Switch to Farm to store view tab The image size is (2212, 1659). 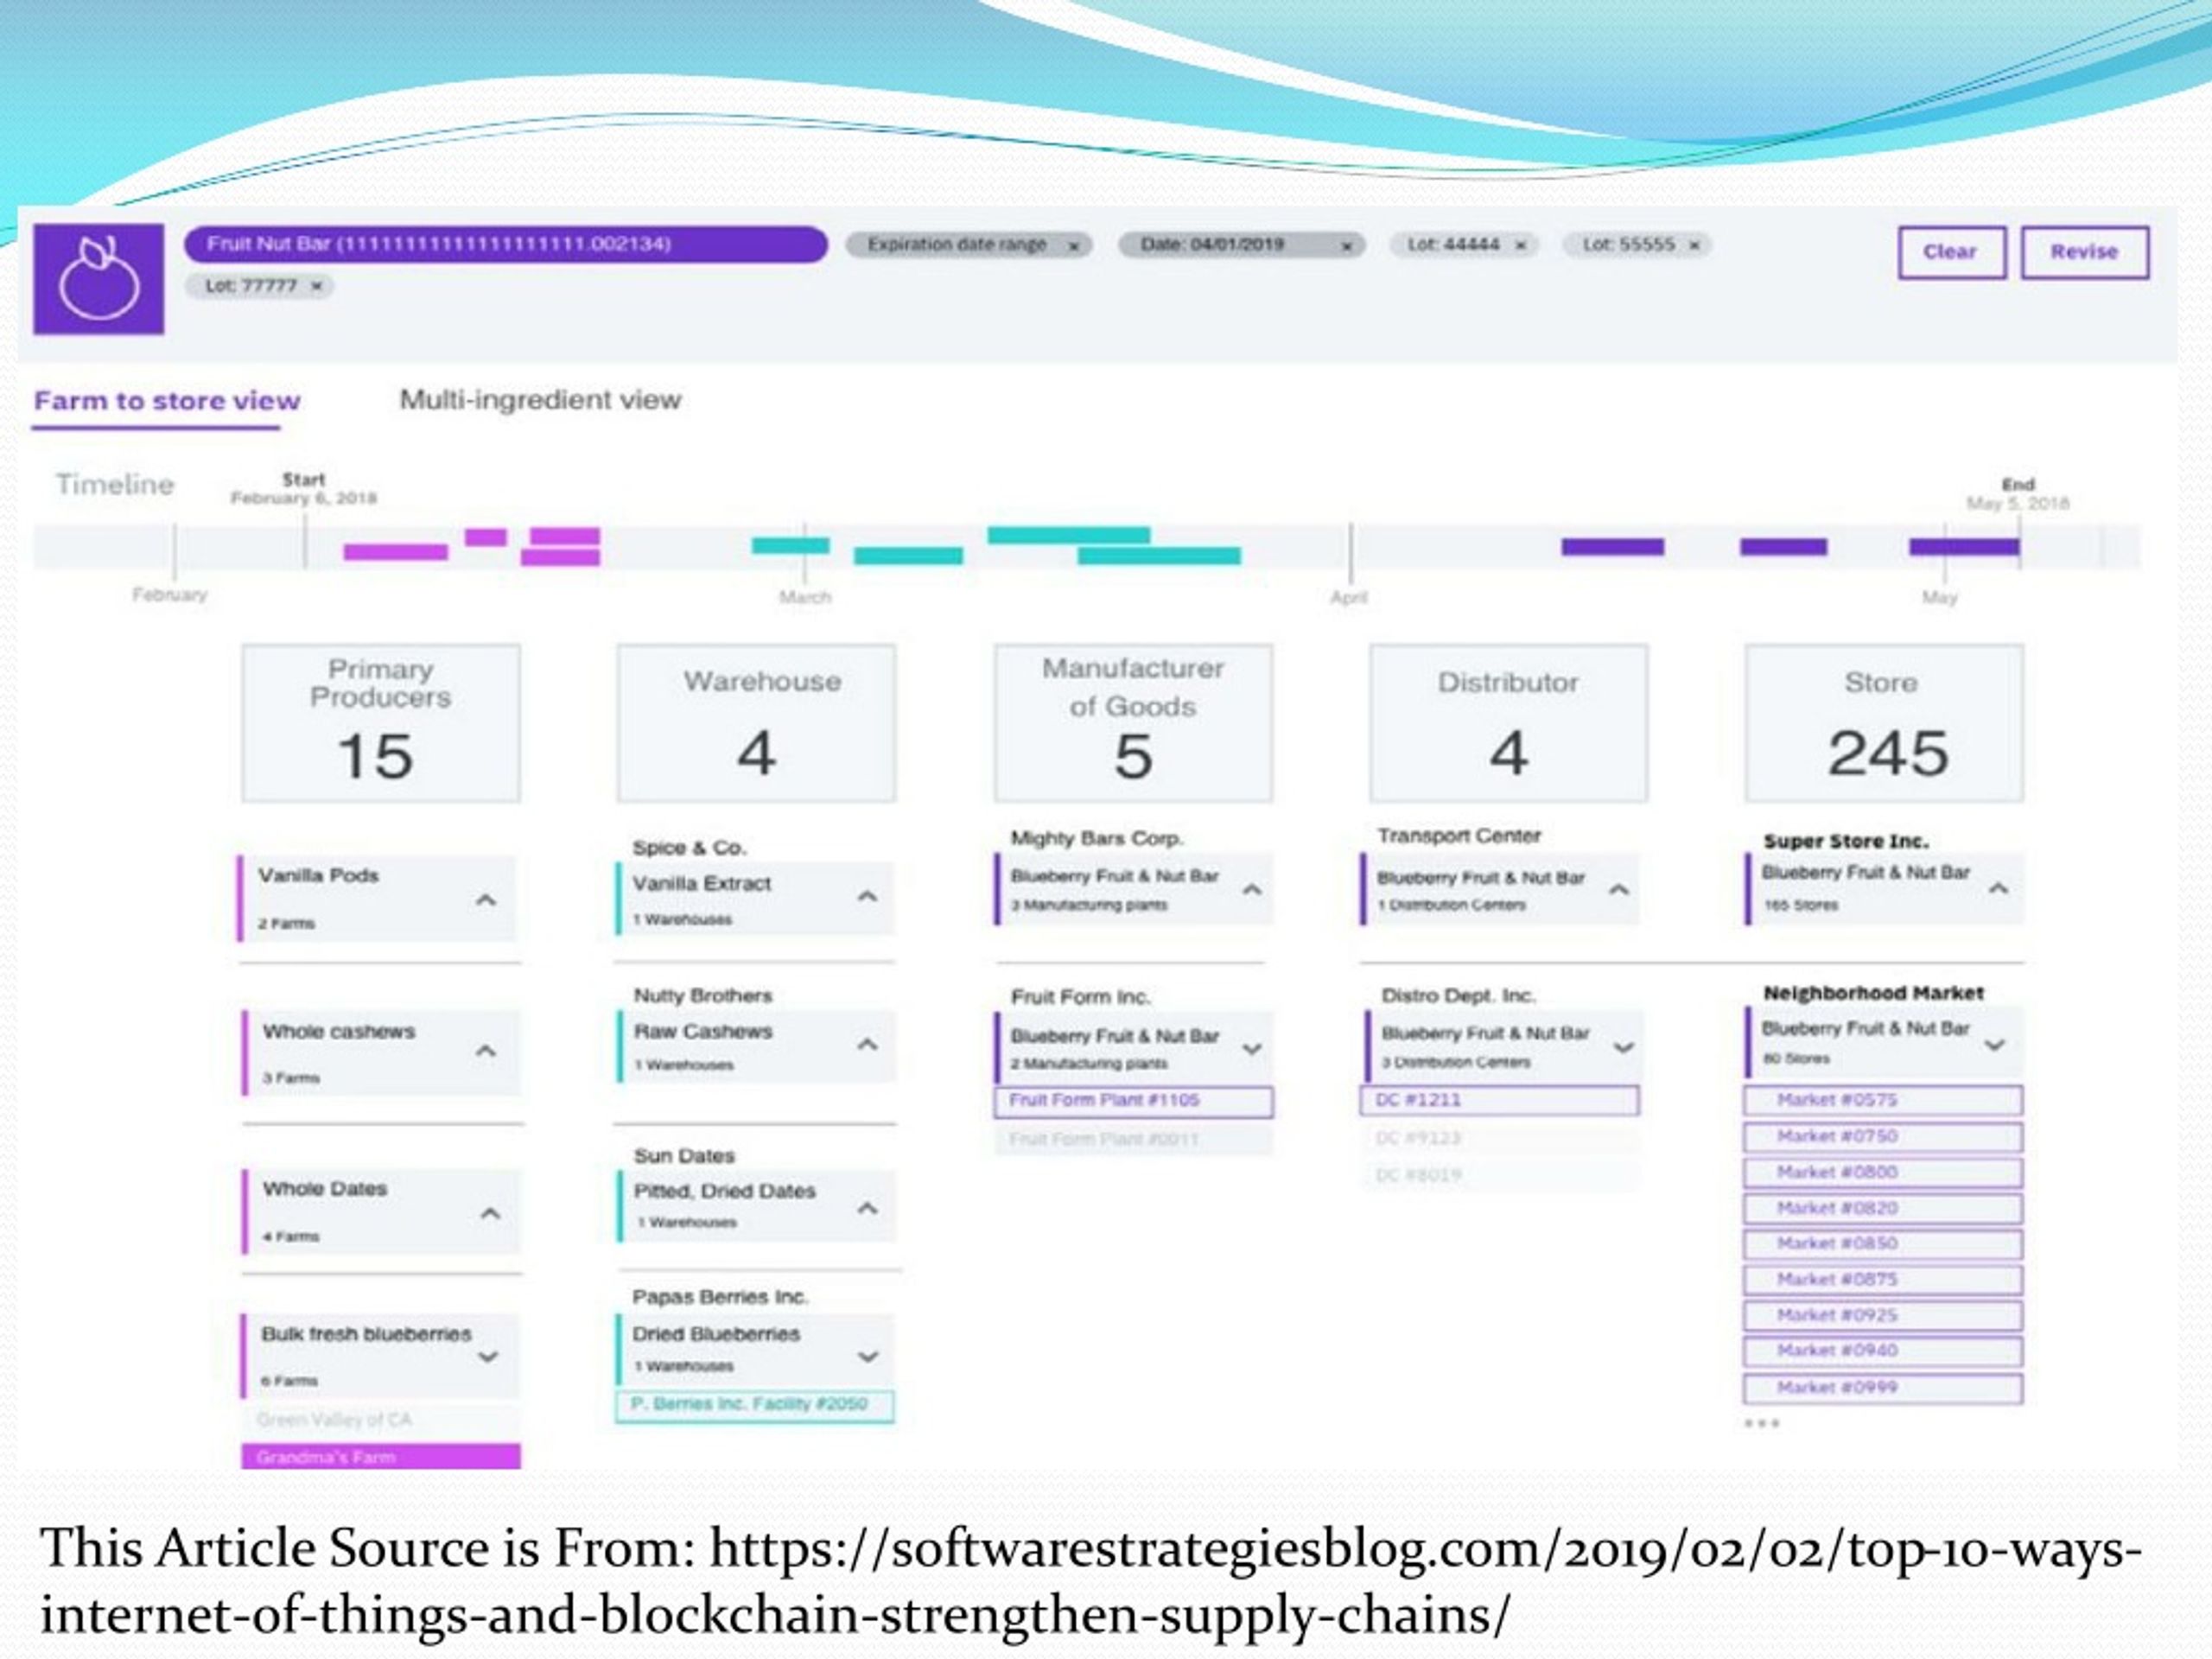coord(167,401)
